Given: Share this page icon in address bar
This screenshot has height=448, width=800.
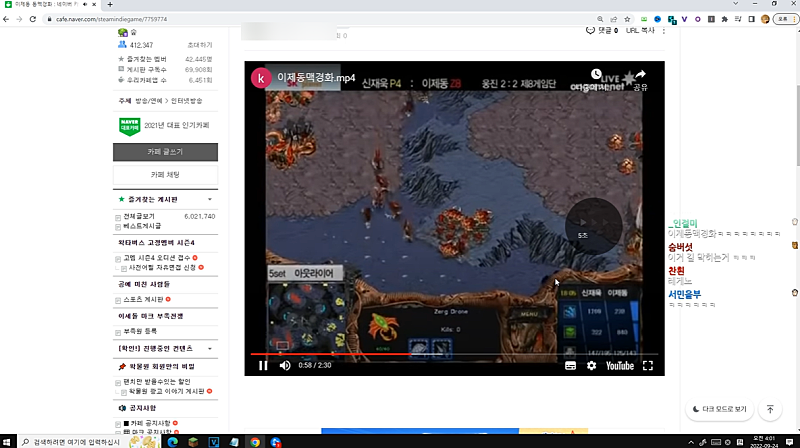Looking at the screenshot, I should (x=614, y=19).
